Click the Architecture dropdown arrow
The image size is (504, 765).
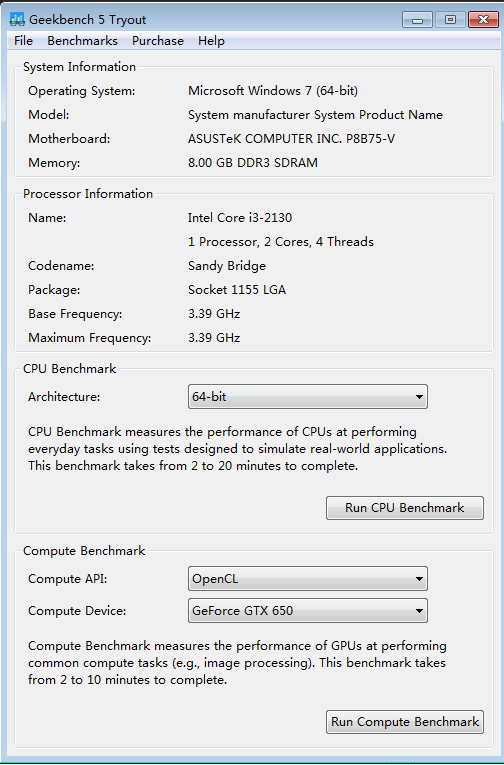pos(419,397)
